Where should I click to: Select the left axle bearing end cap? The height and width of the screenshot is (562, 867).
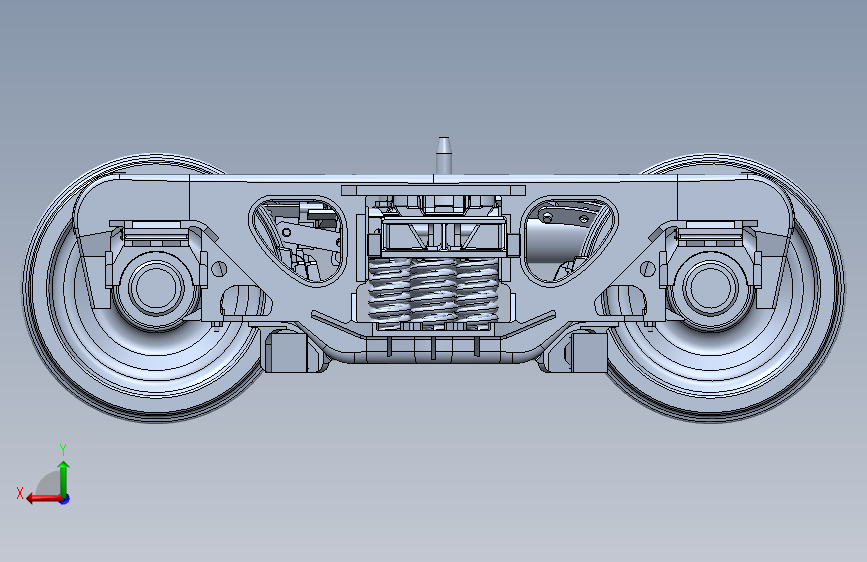click(156, 288)
